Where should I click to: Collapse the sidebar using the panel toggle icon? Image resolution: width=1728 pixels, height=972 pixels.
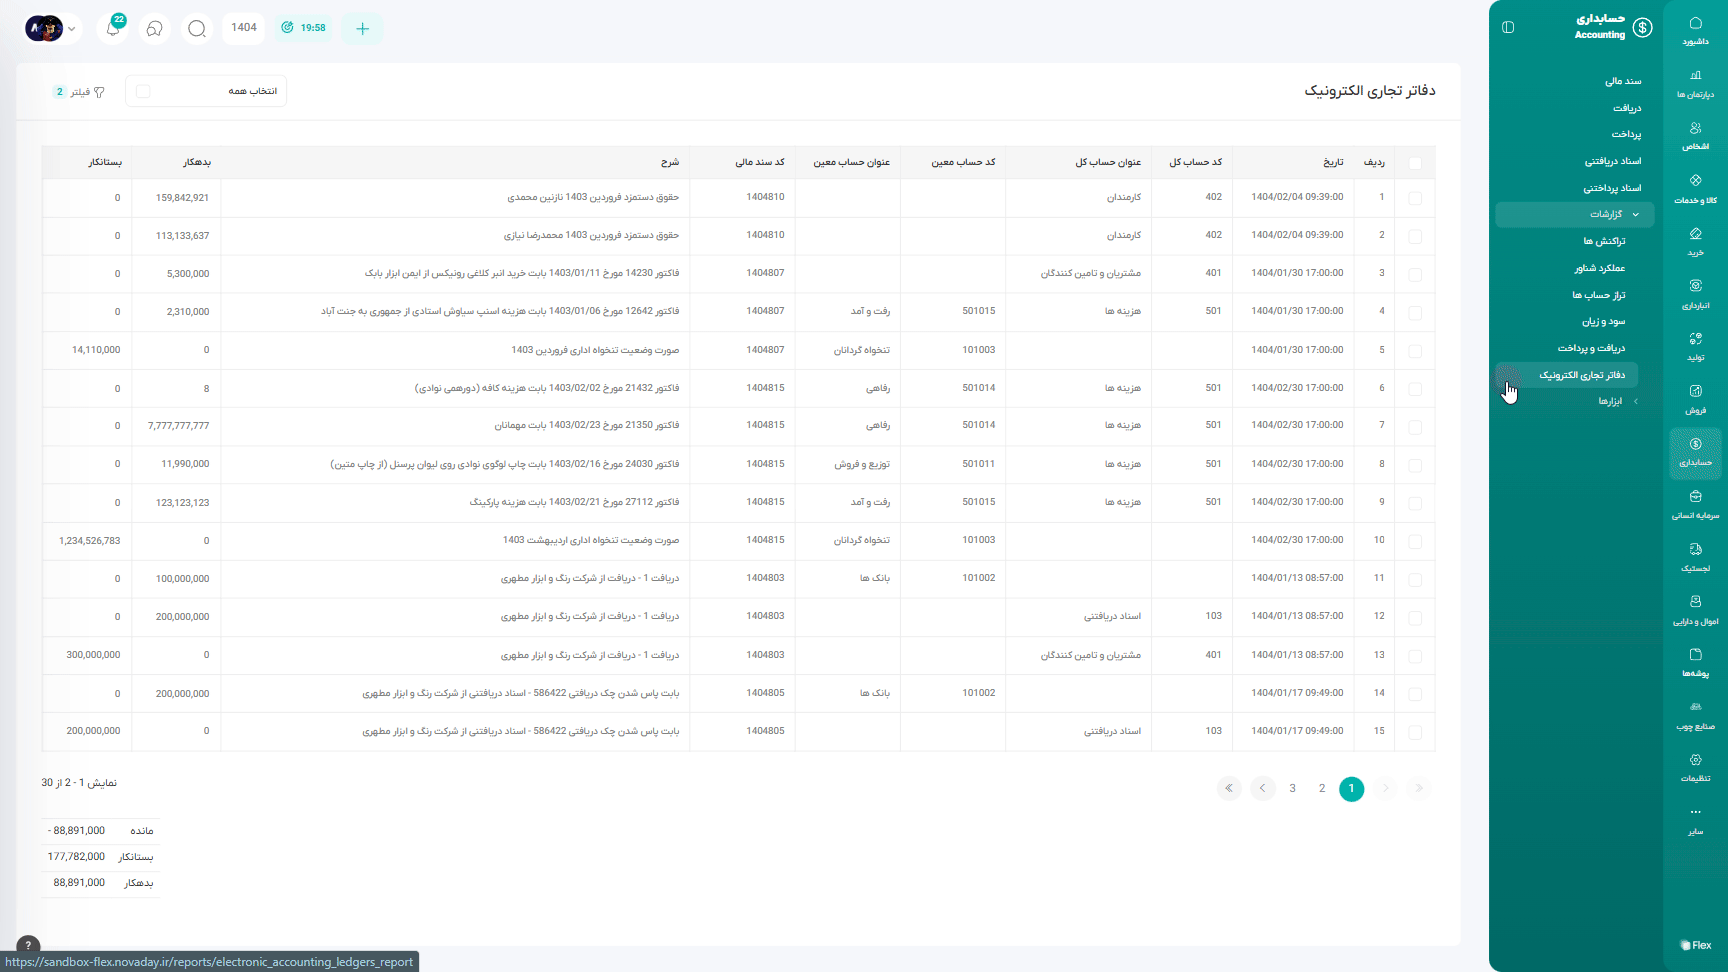(1508, 27)
